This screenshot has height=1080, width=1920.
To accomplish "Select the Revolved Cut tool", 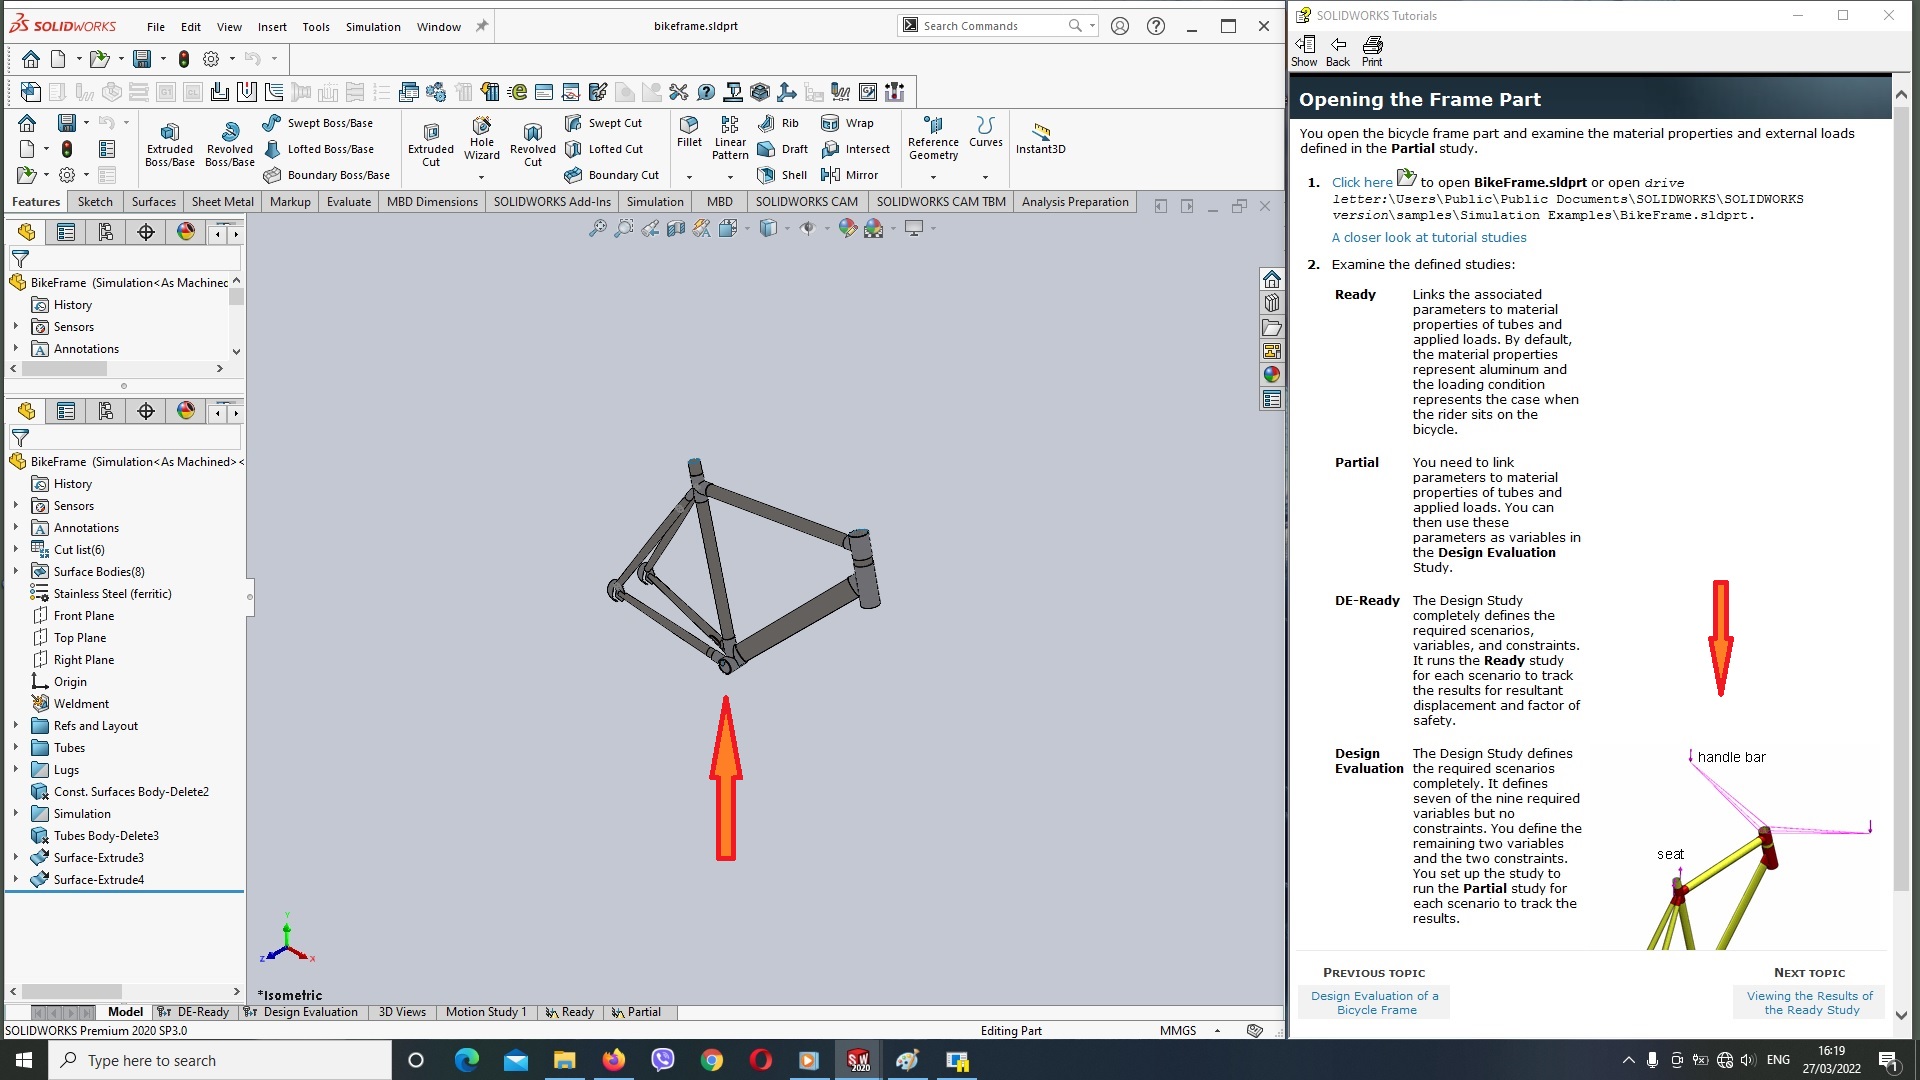I will coord(532,144).
